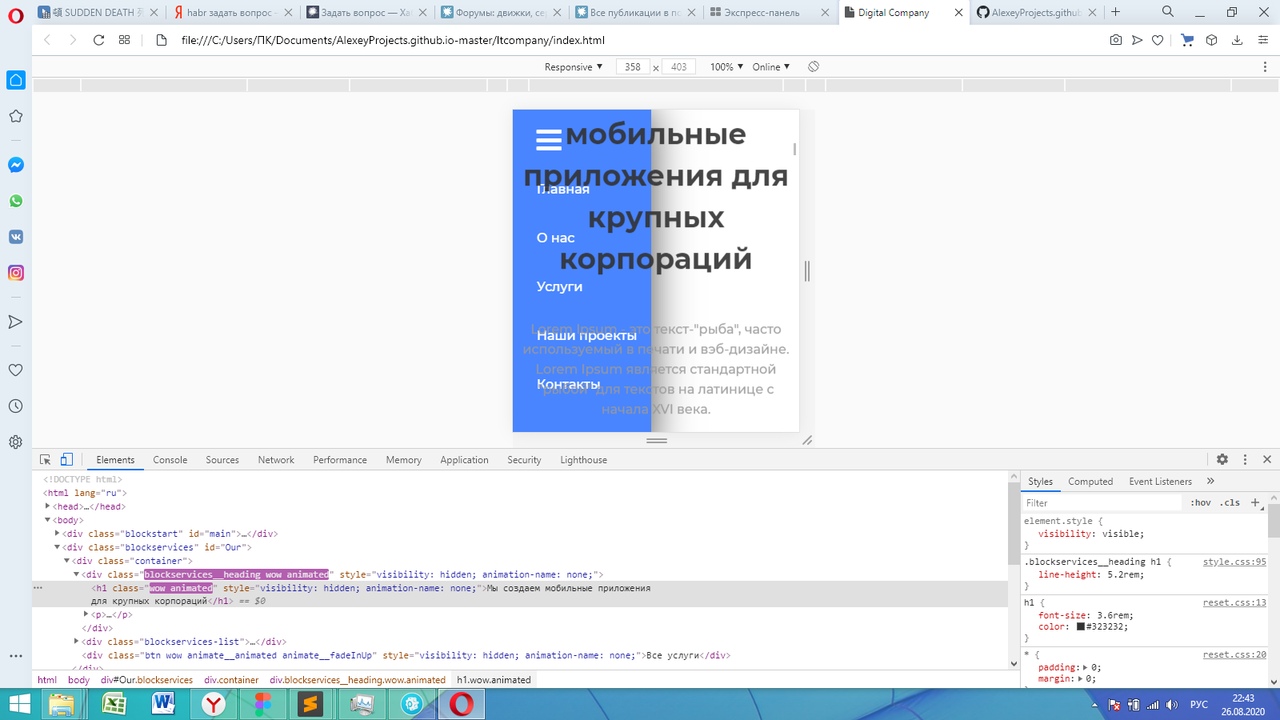Open Excel from the Windows taskbar
The width and height of the screenshot is (1280, 720).
(x=113, y=704)
